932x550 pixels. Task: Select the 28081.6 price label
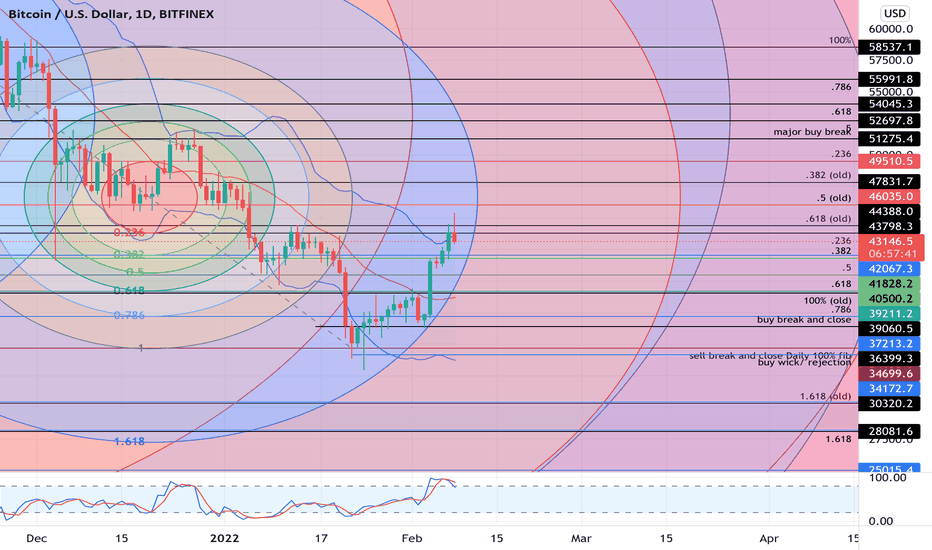889,431
